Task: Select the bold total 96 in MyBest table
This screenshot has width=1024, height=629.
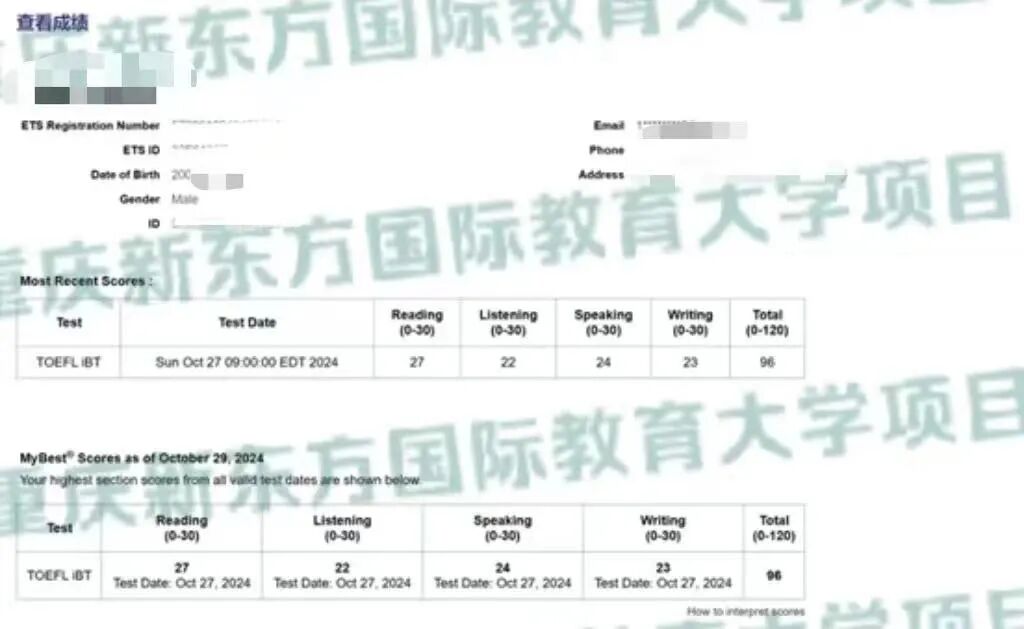Action: [x=774, y=575]
